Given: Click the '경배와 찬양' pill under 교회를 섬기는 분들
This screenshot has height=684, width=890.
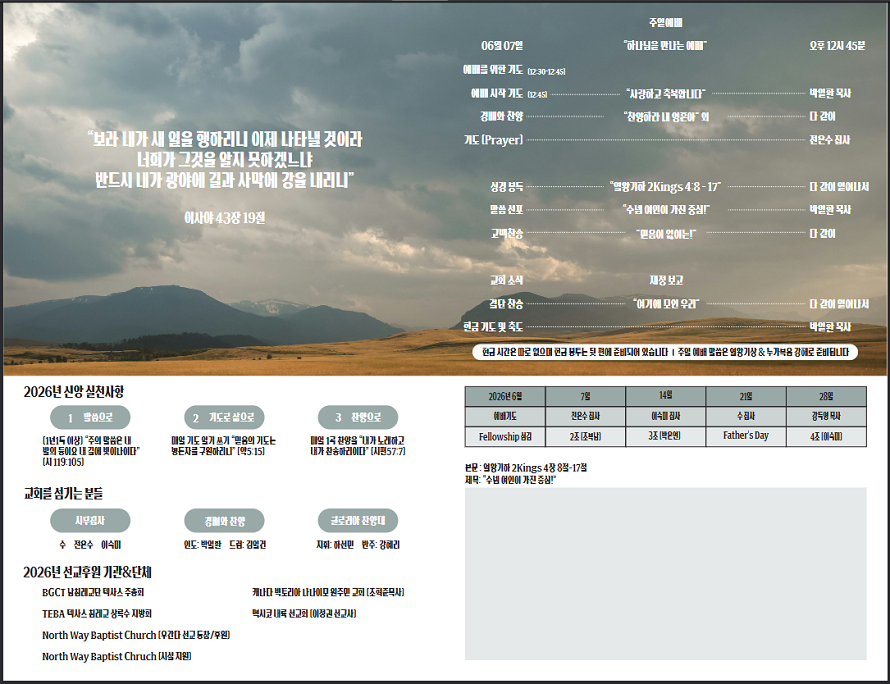Looking at the screenshot, I should coord(224,521).
